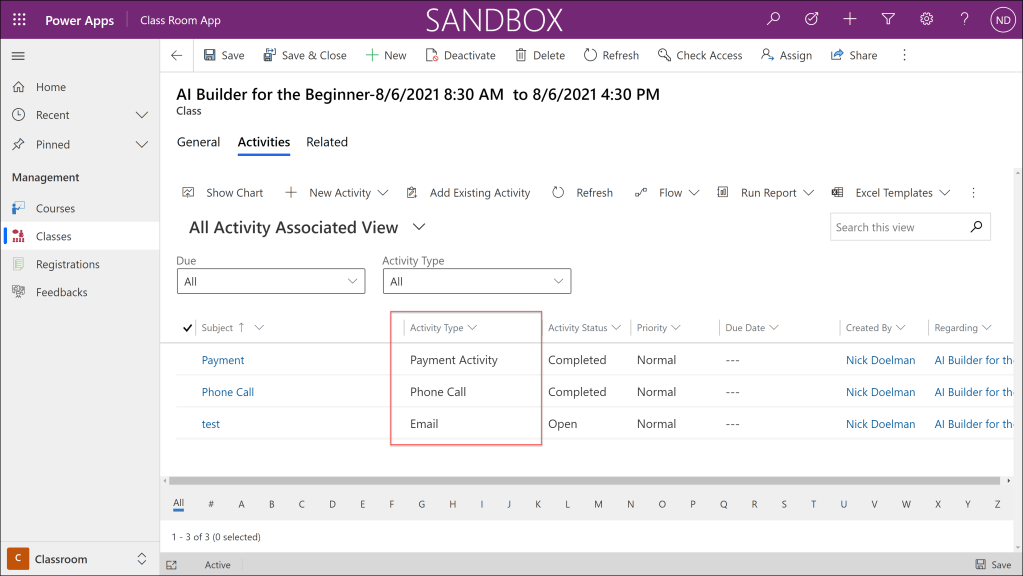Toggle the select-all checkmark in grid header
The width and height of the screenshot is (1023, 576).
coord(188,328)
